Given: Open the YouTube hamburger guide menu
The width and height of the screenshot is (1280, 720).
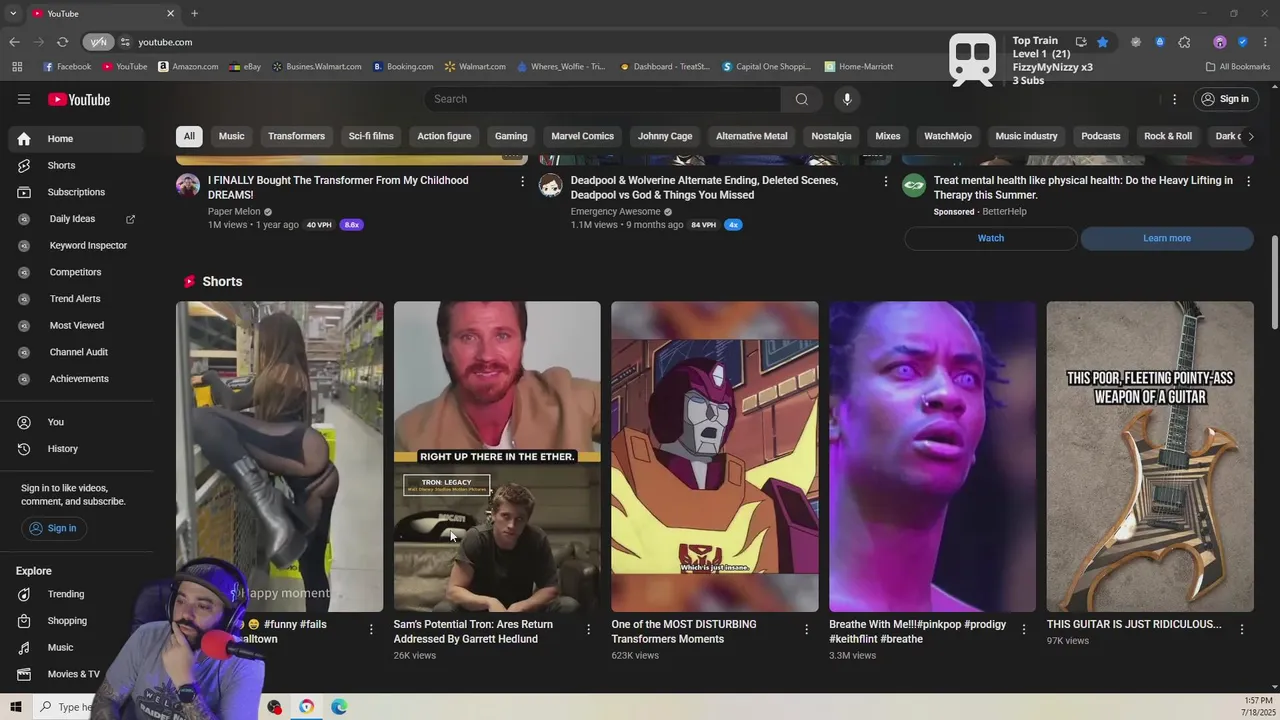Looking at the screenshot, I should tap(24, 99).
